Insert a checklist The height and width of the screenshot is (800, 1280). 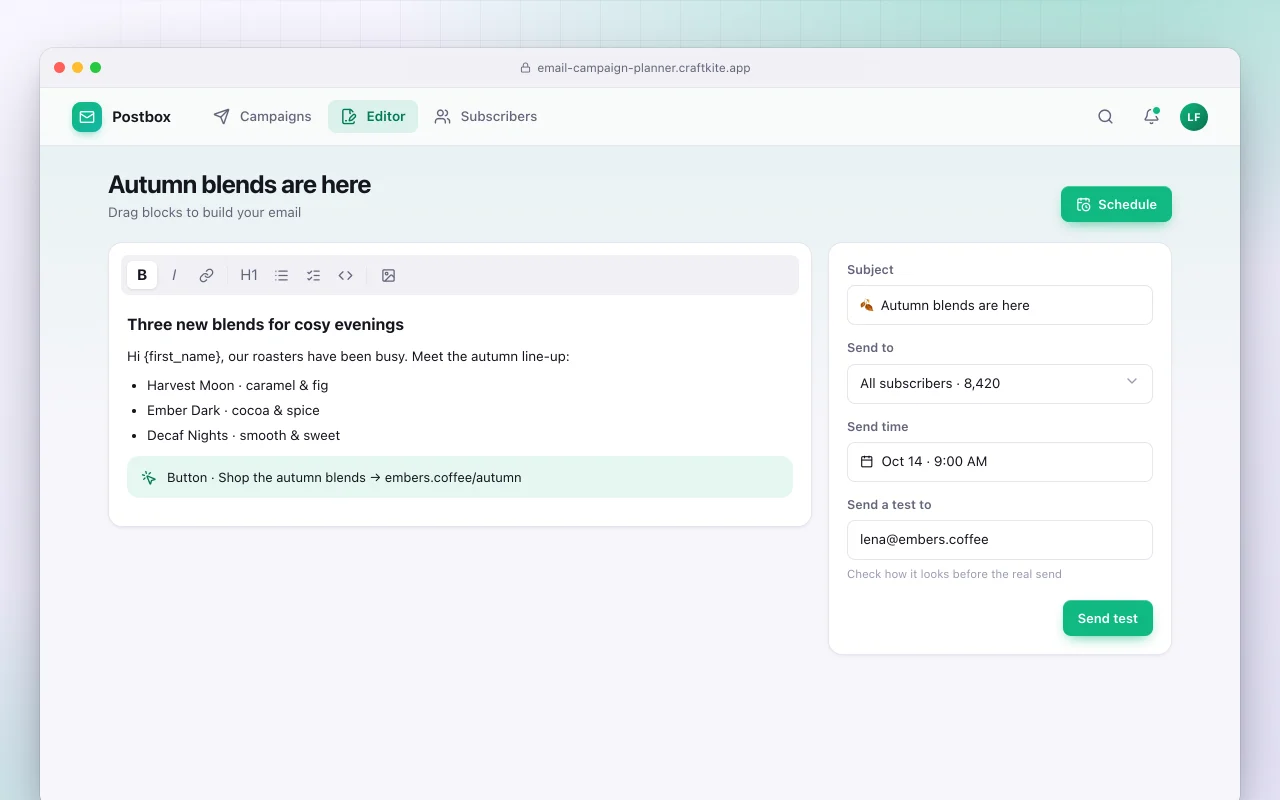(314, 275)
